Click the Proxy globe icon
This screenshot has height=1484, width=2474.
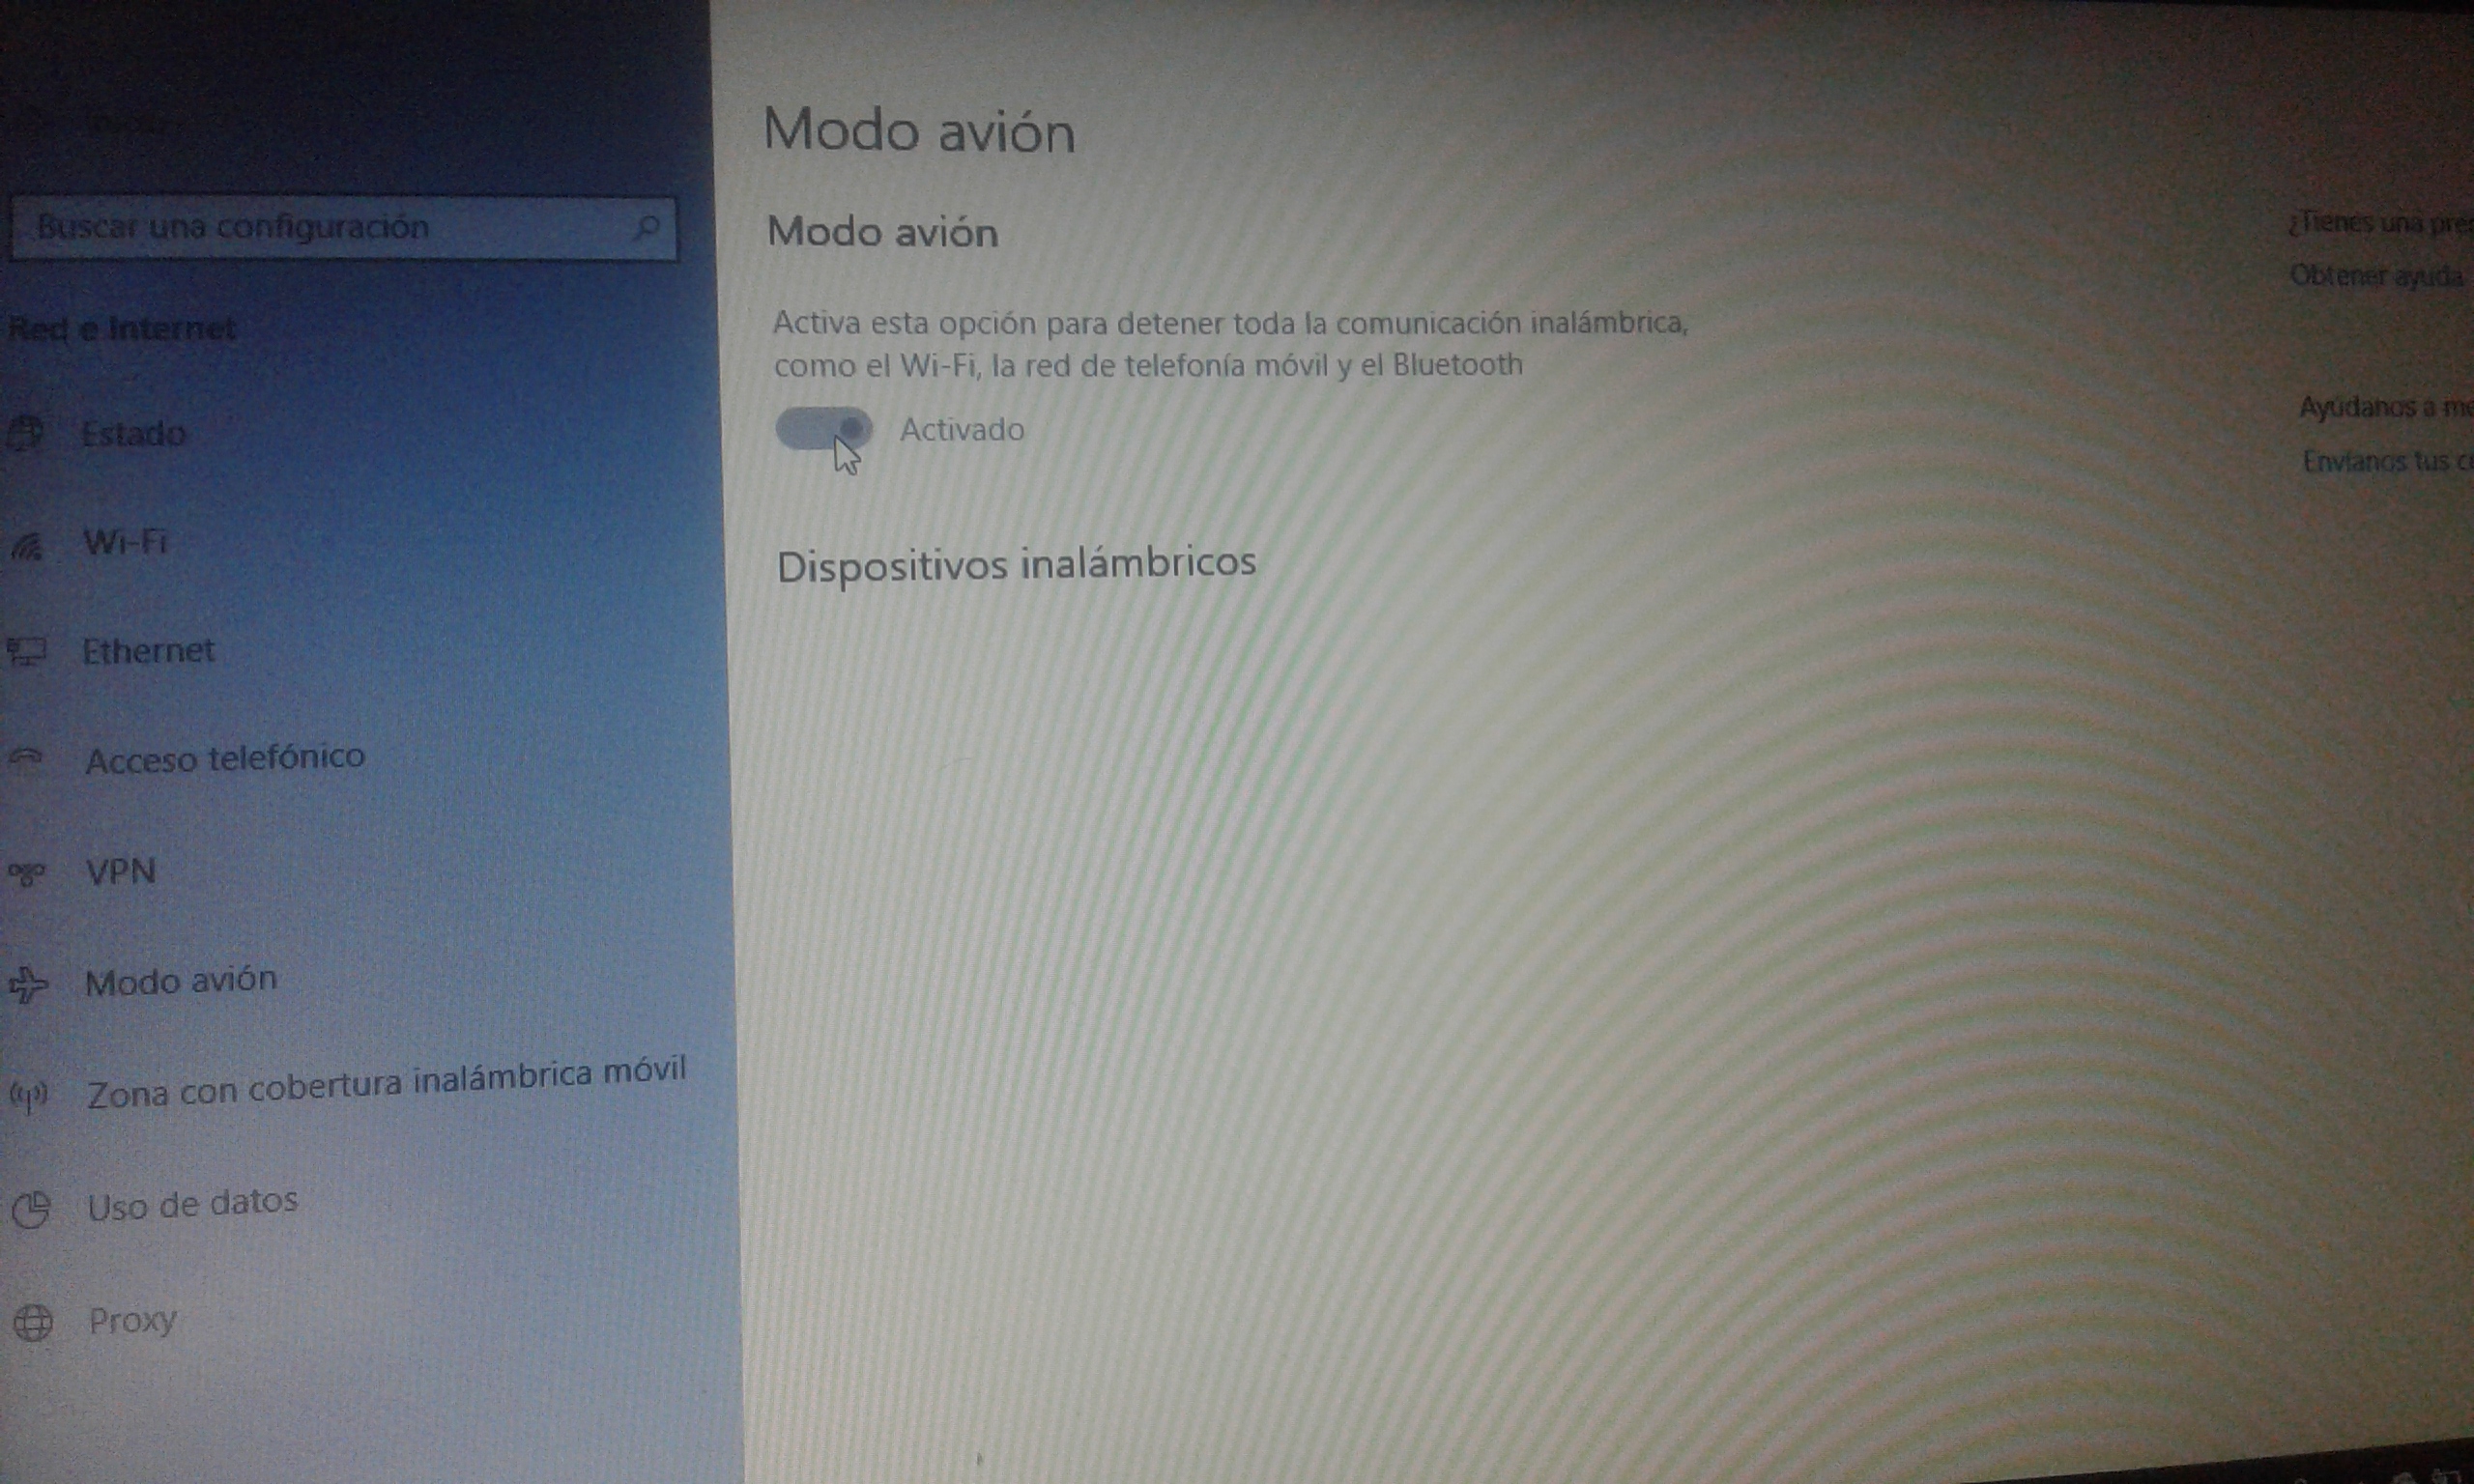33,1322
